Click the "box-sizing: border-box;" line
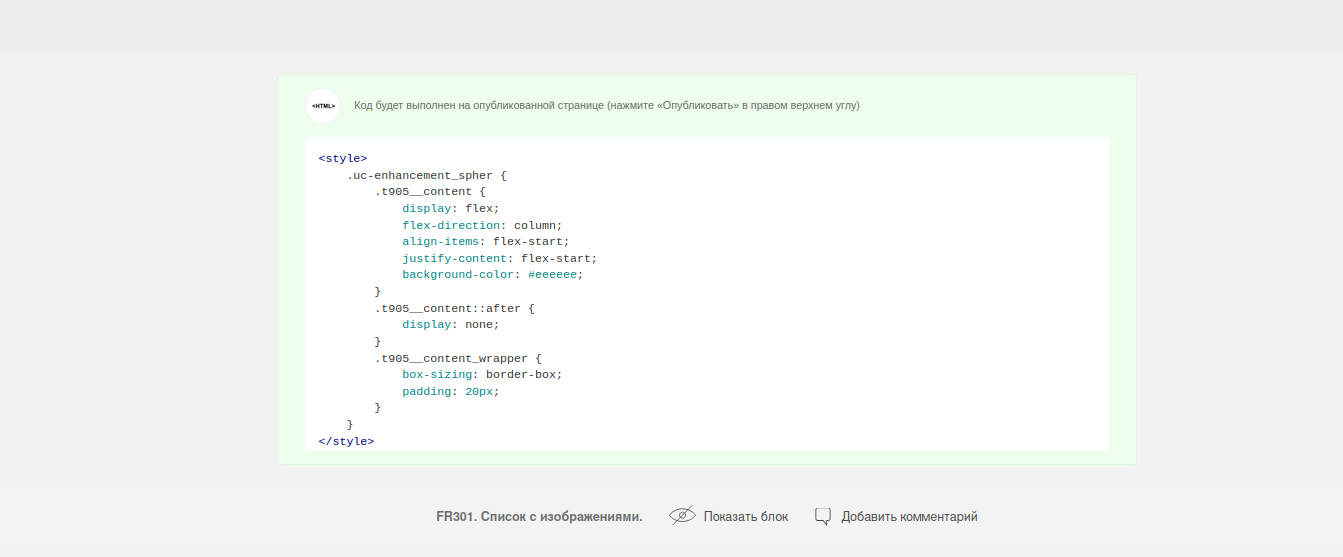Viewport: 1343px width, 557px height. click(483, 374)
